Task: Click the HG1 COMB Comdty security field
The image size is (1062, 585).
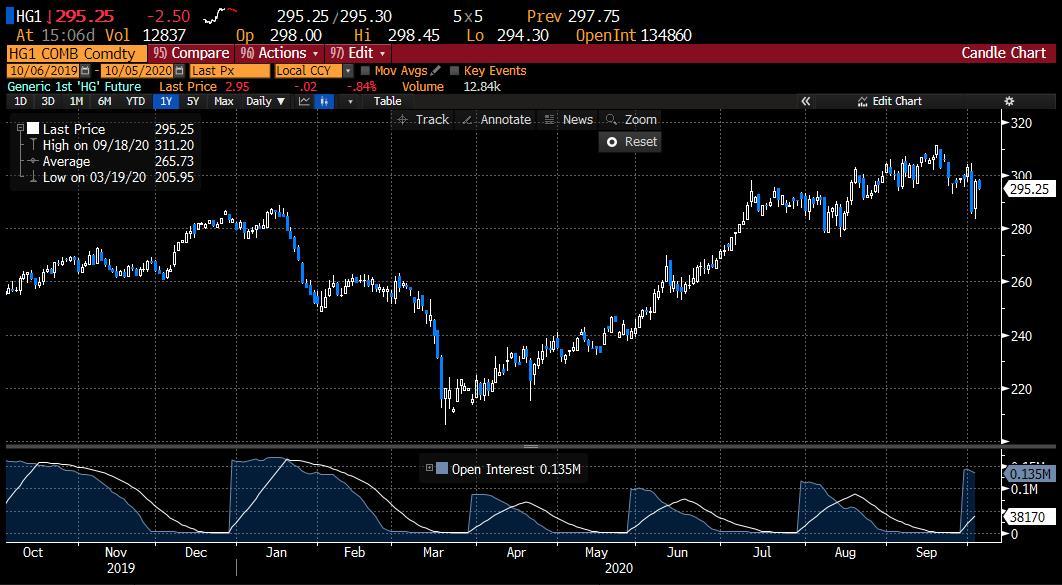Action: tap(77, 53)
